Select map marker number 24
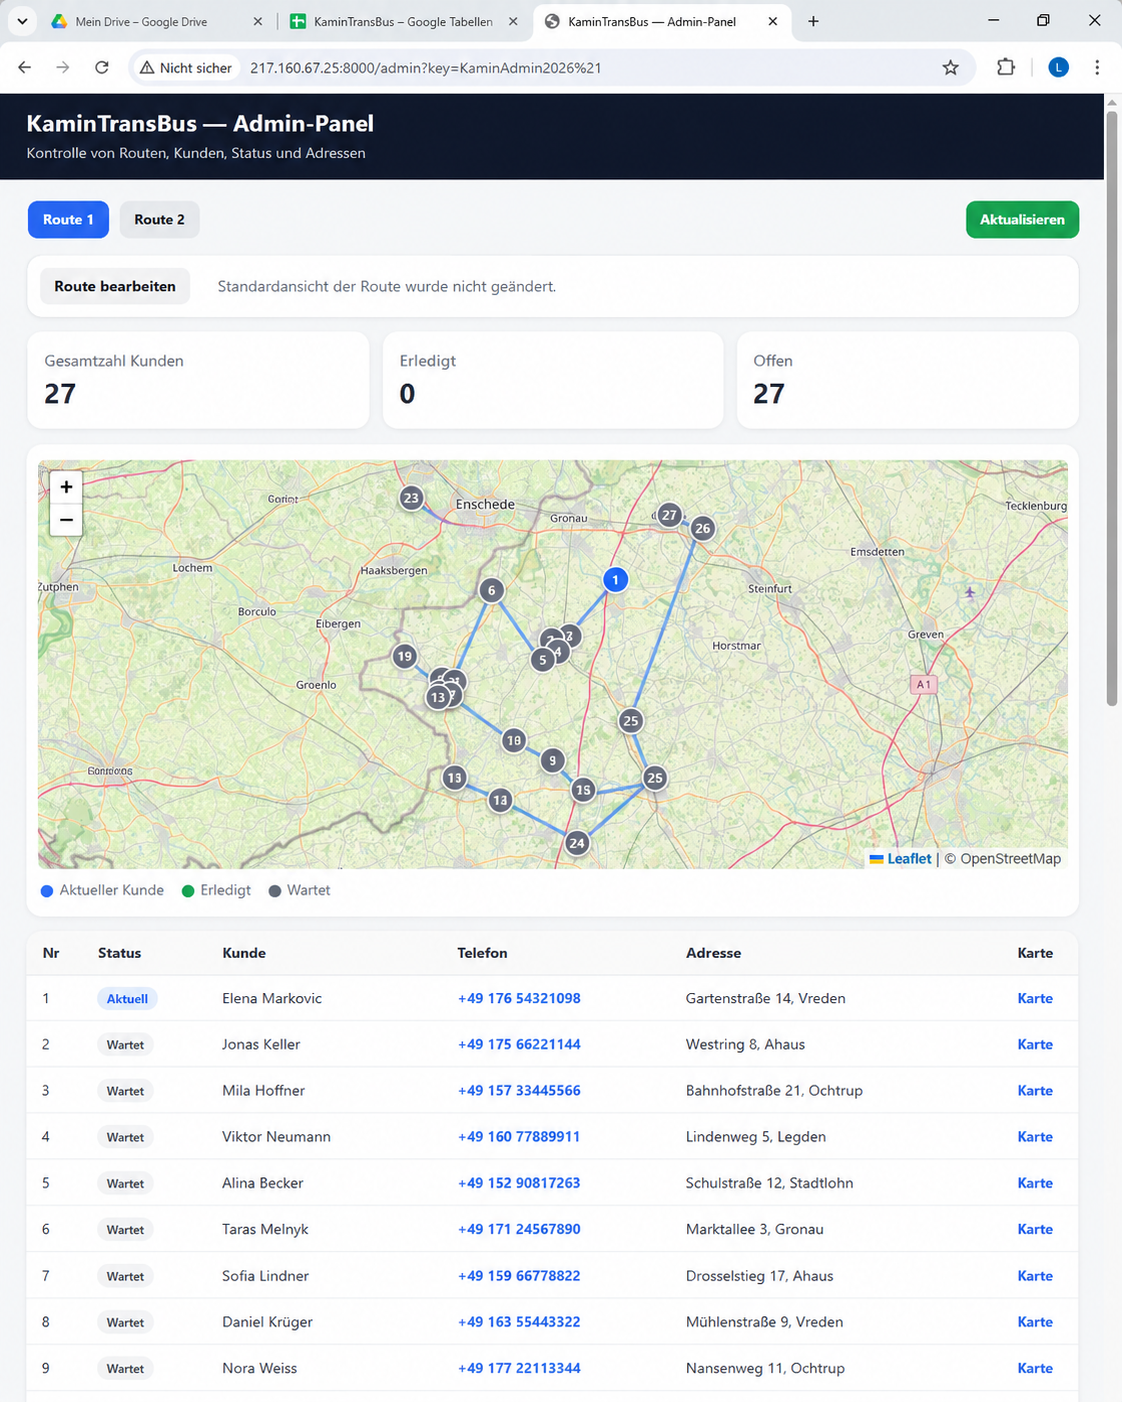 576,843
